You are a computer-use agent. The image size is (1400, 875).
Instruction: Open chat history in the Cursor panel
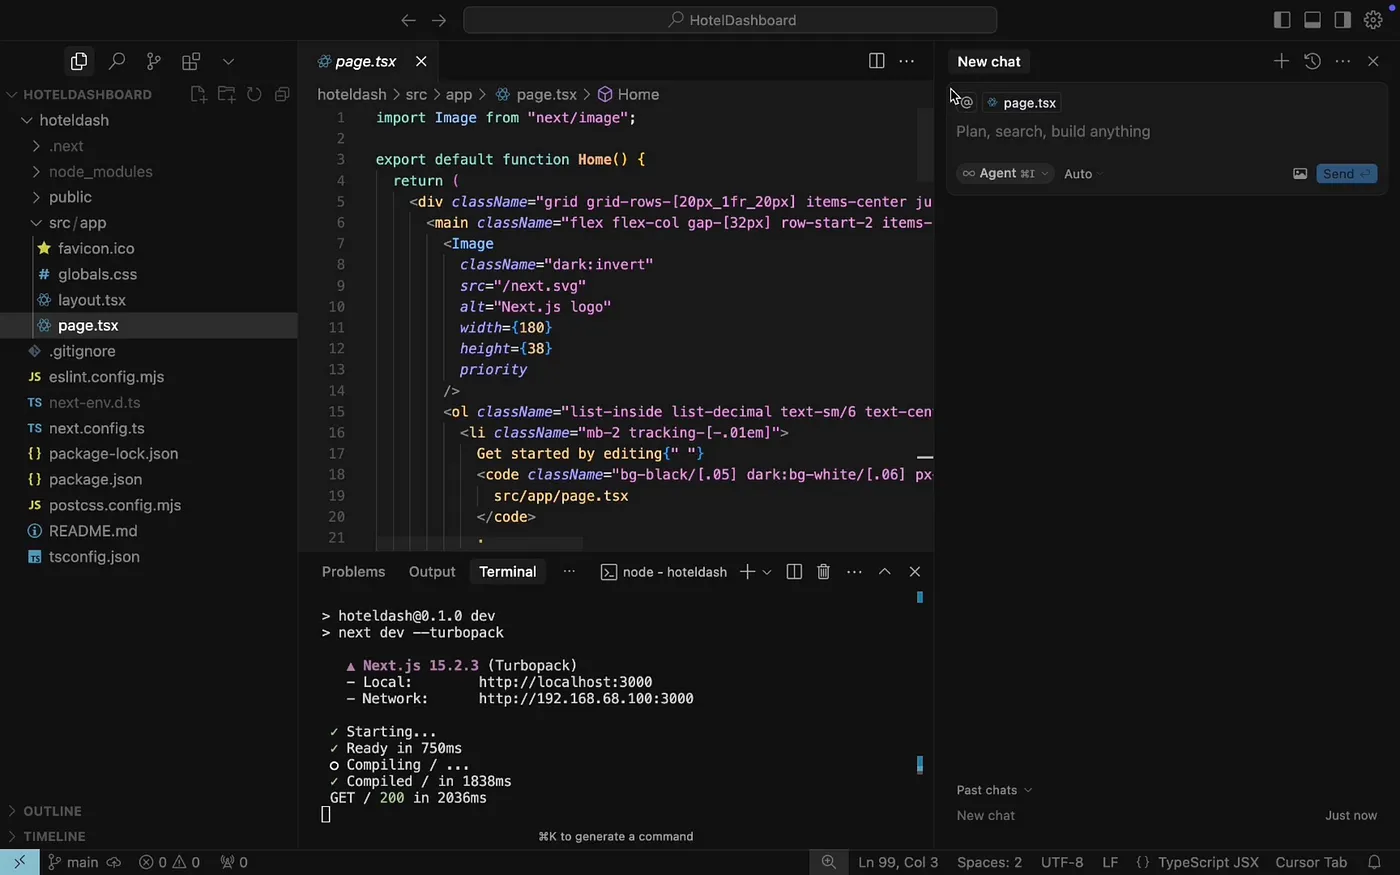click(1312, 61)
